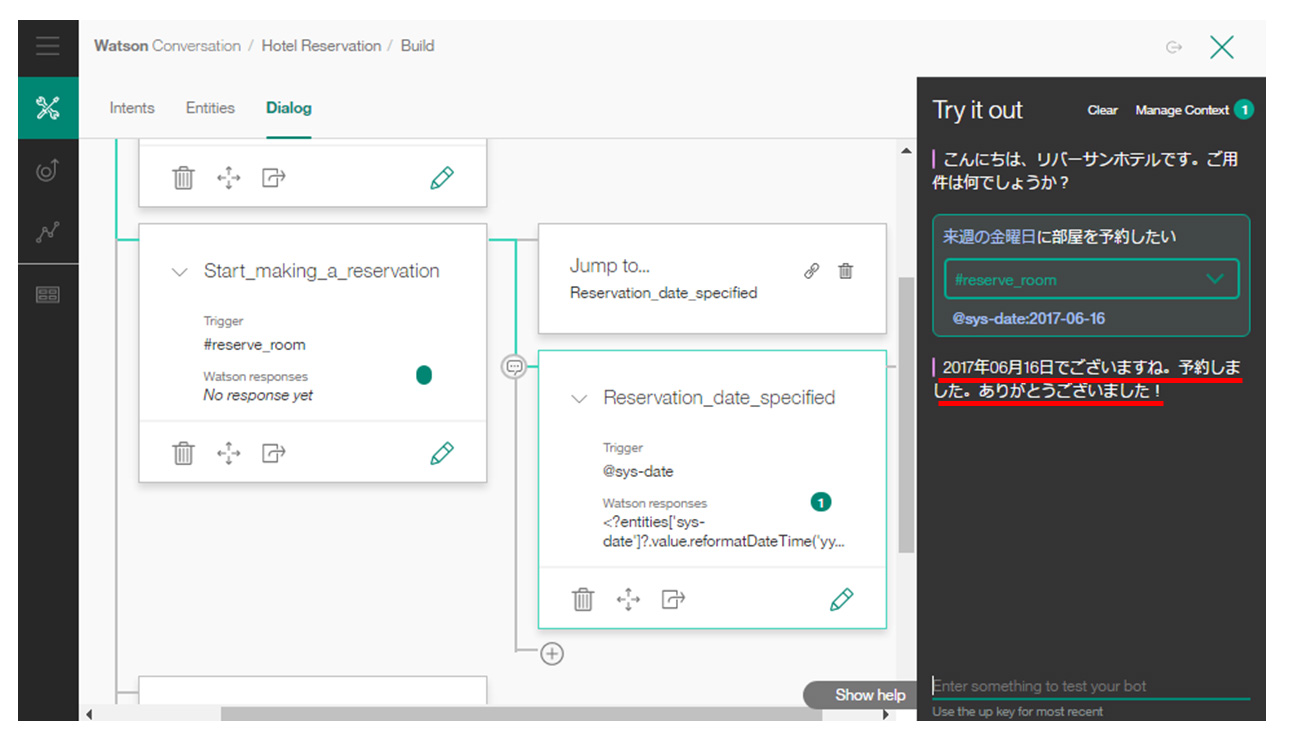Delete the topmost partially visible node
Viewport: 1294px width, 746px height.
click(183, 178)
